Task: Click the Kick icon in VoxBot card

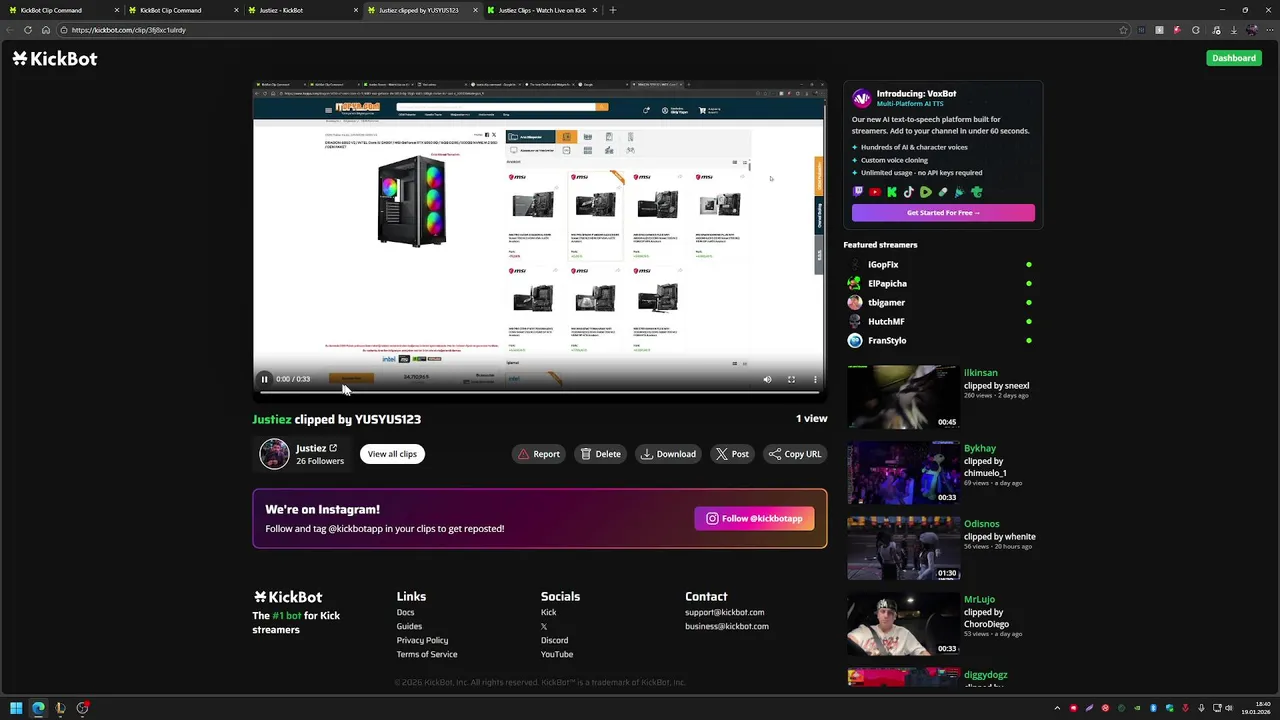Action: click(x=892, y=192)
